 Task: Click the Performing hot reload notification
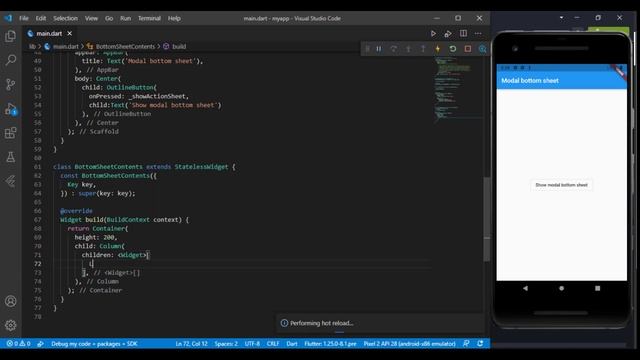380,323
